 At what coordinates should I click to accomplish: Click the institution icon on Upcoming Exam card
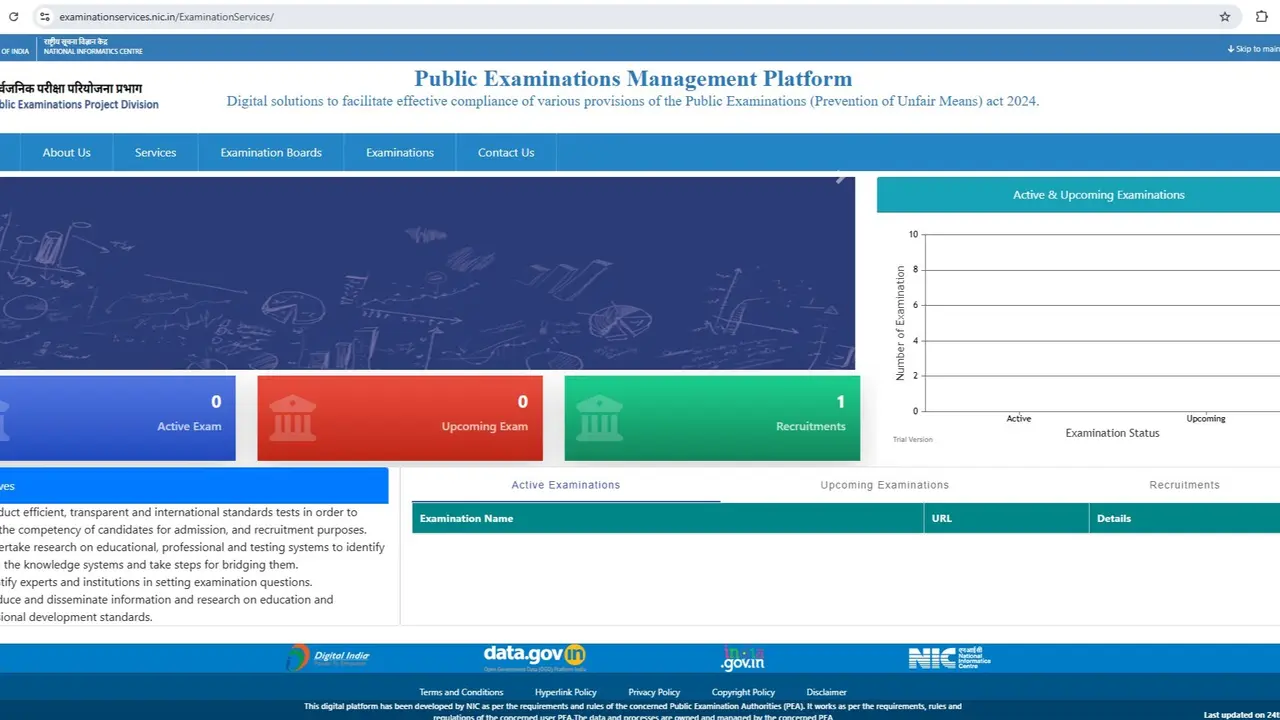coord(293,418)
